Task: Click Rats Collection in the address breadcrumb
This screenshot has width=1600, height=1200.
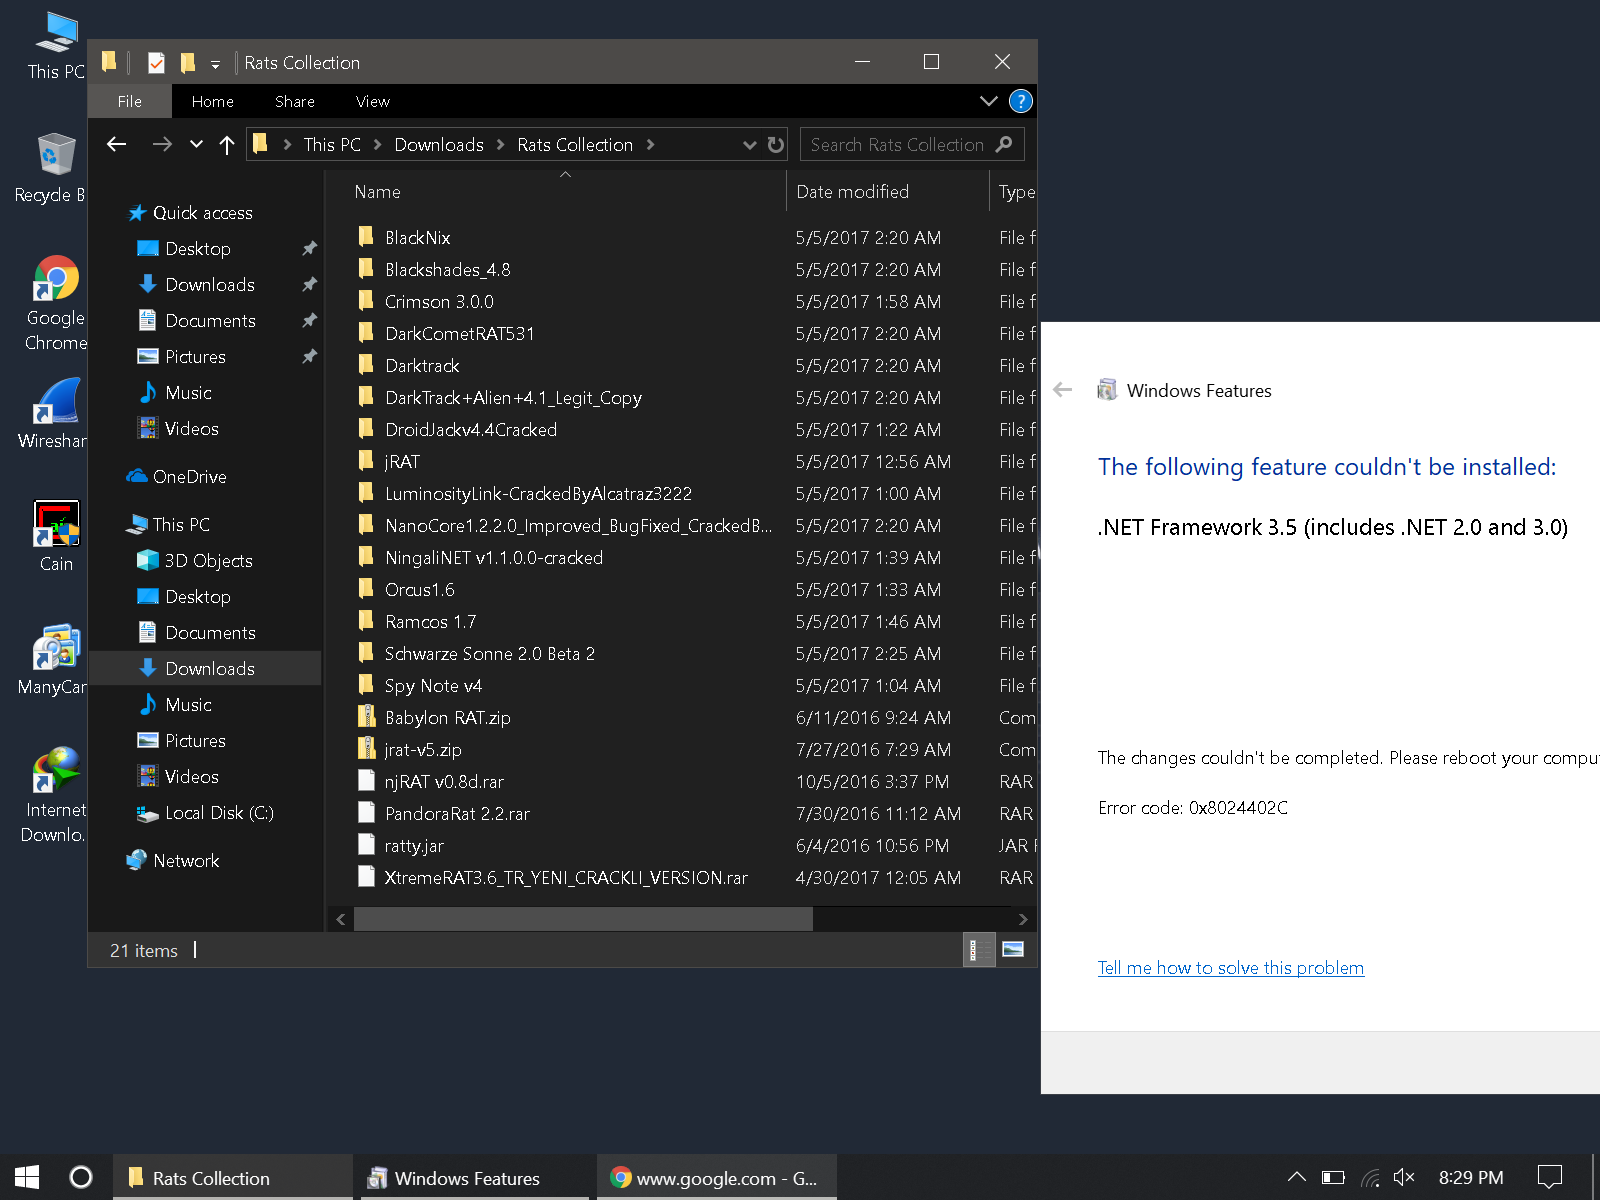Action: 575,145
